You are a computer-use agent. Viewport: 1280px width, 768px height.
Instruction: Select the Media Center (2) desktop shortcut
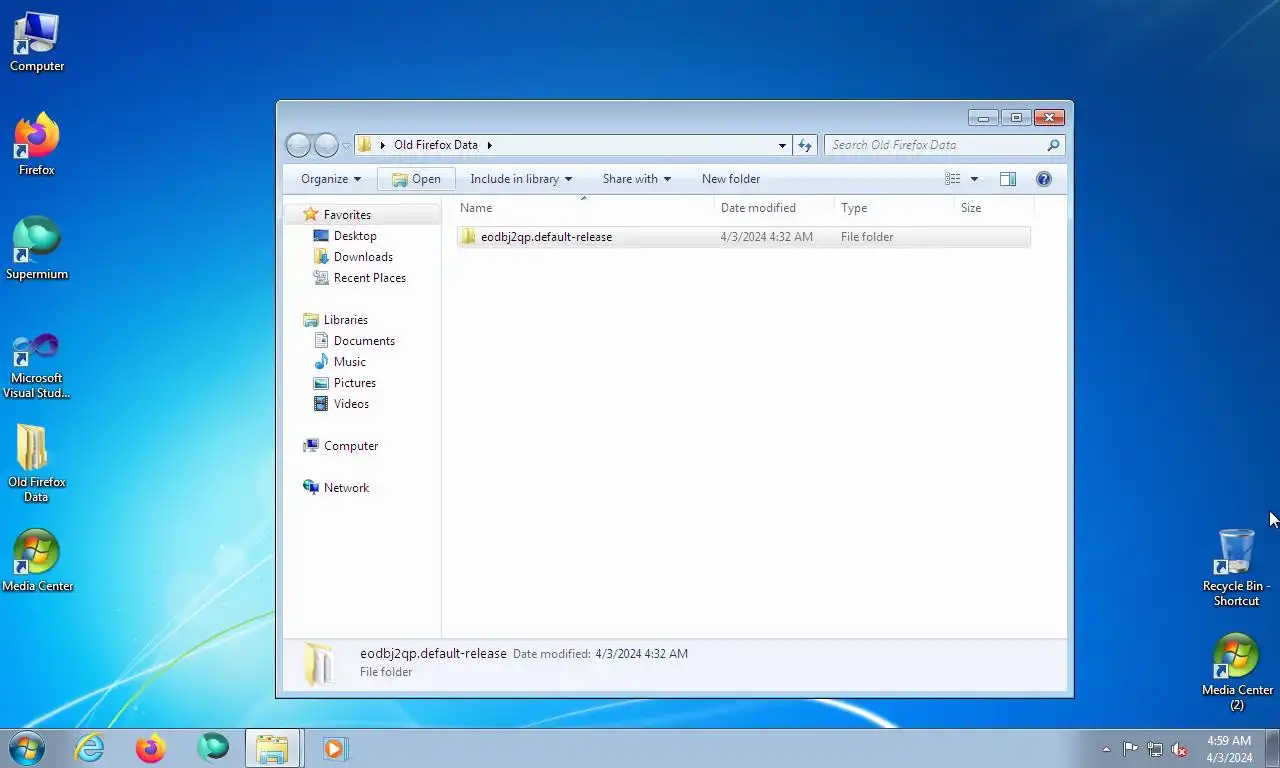1237,673
